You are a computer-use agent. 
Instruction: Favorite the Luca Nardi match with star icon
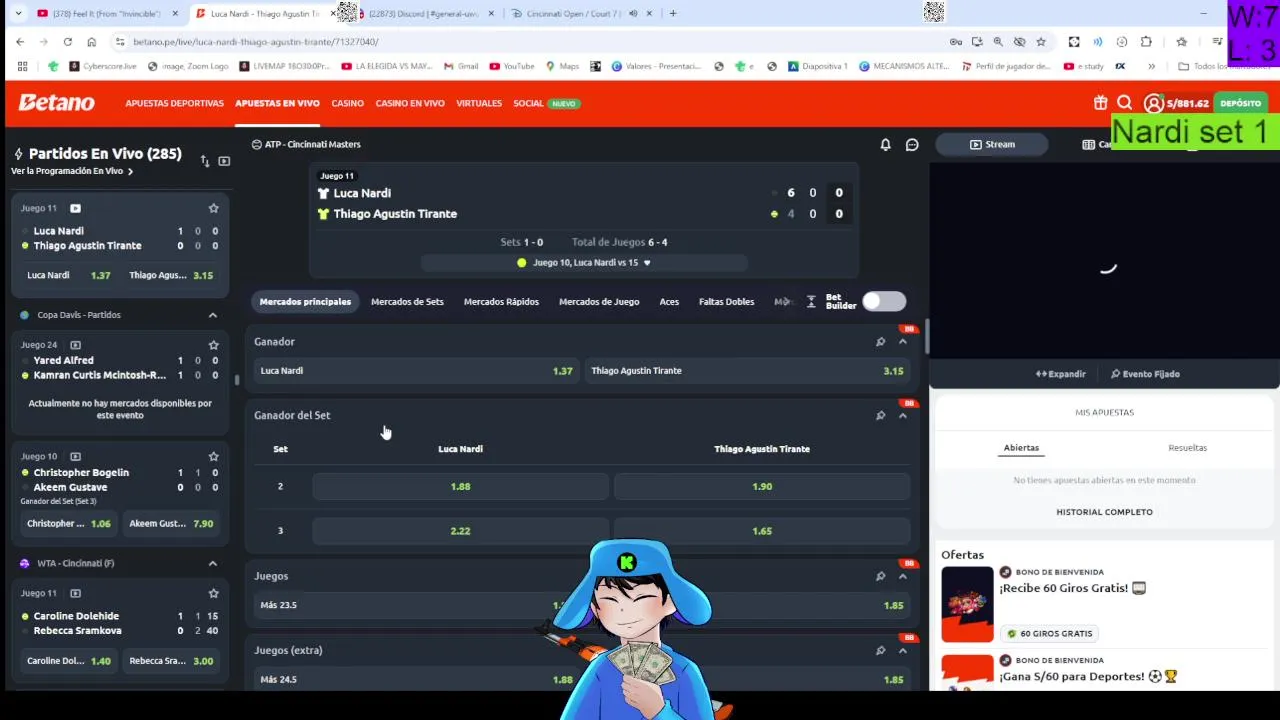point(213,208)
